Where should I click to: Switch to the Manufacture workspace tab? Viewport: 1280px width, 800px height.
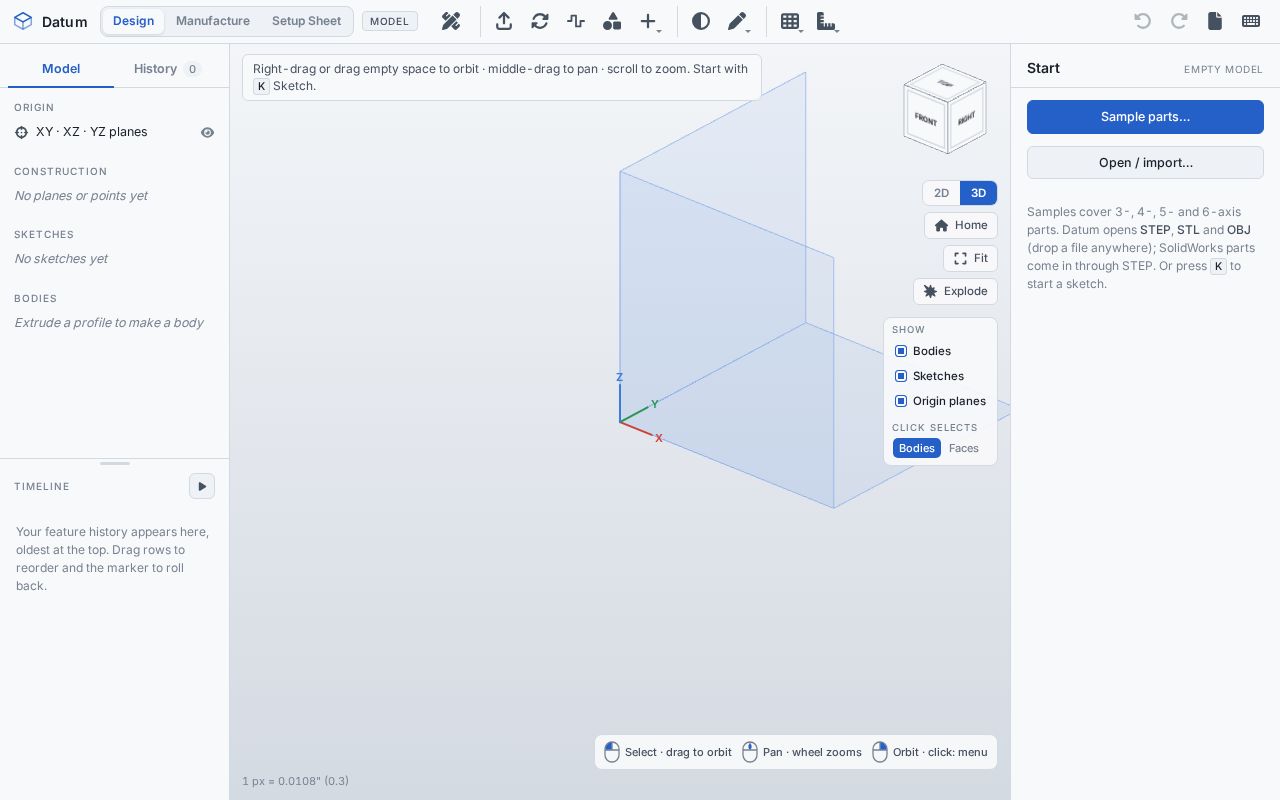click(213, 21)
